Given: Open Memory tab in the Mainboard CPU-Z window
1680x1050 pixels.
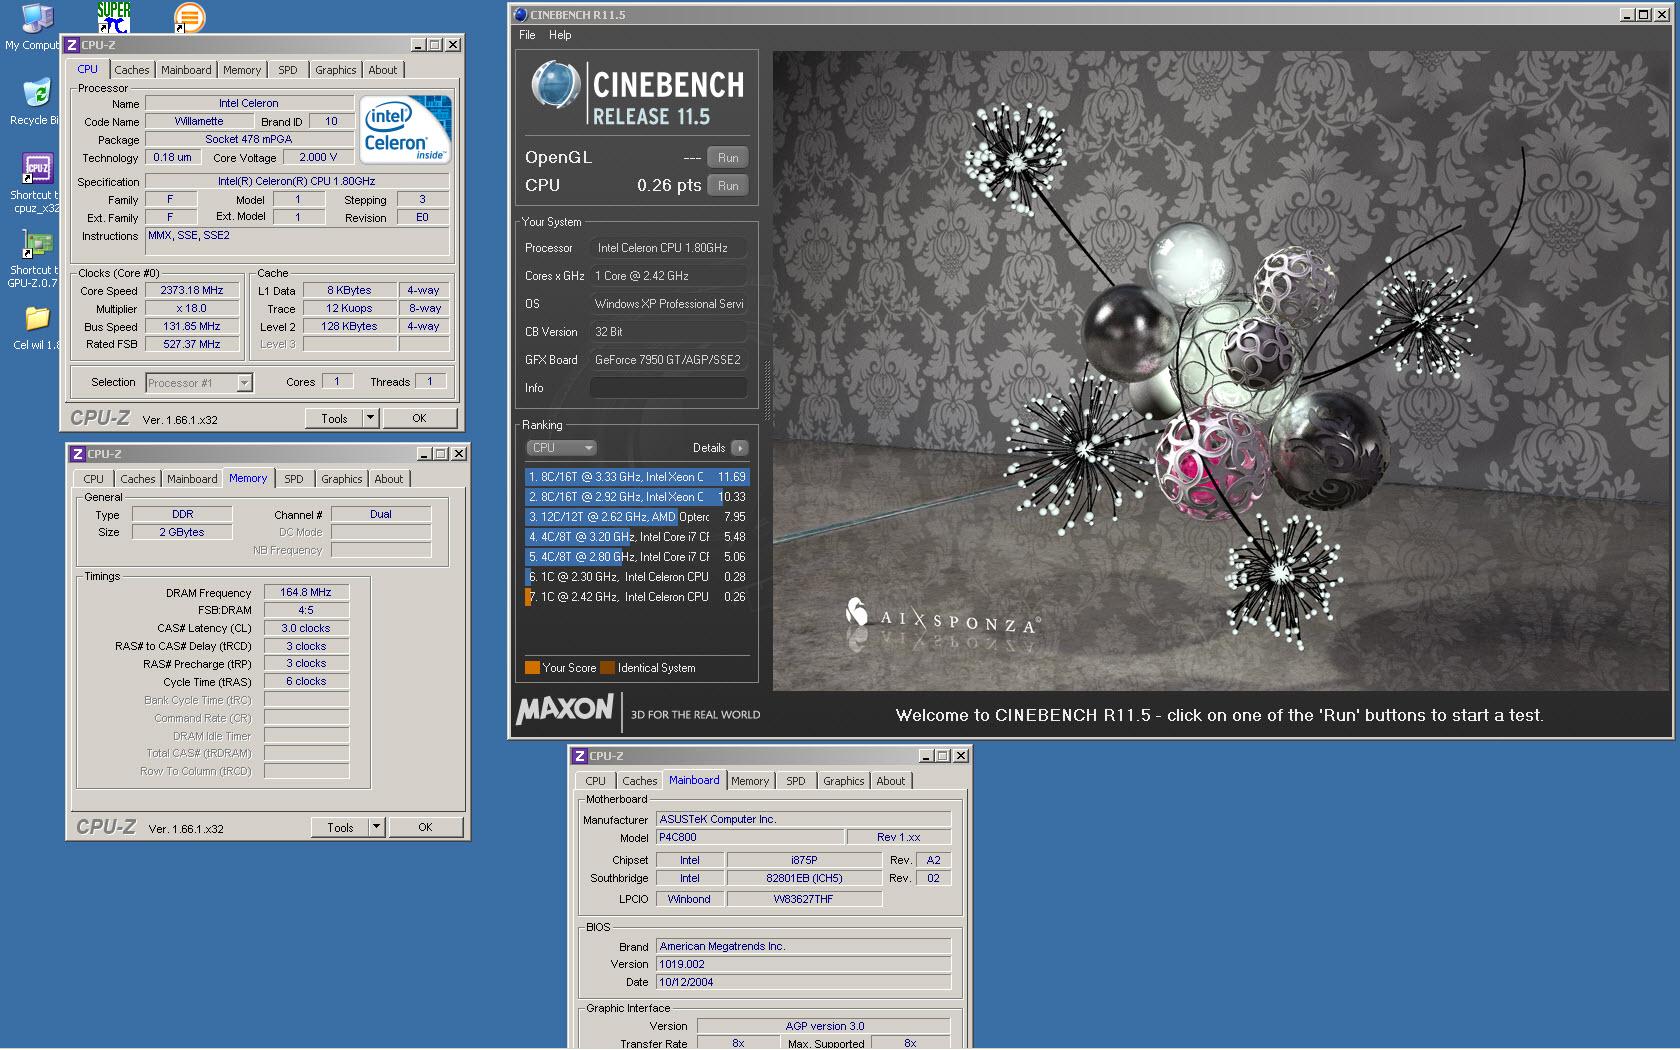Looking at the screenshot, I should (750, 781).
